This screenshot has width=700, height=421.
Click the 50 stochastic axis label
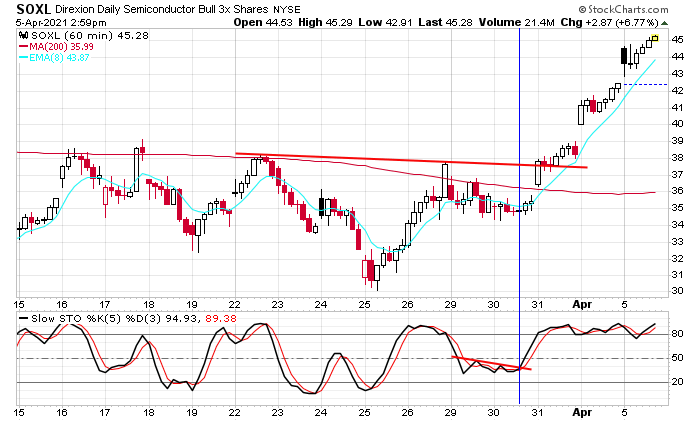(678, 358)
